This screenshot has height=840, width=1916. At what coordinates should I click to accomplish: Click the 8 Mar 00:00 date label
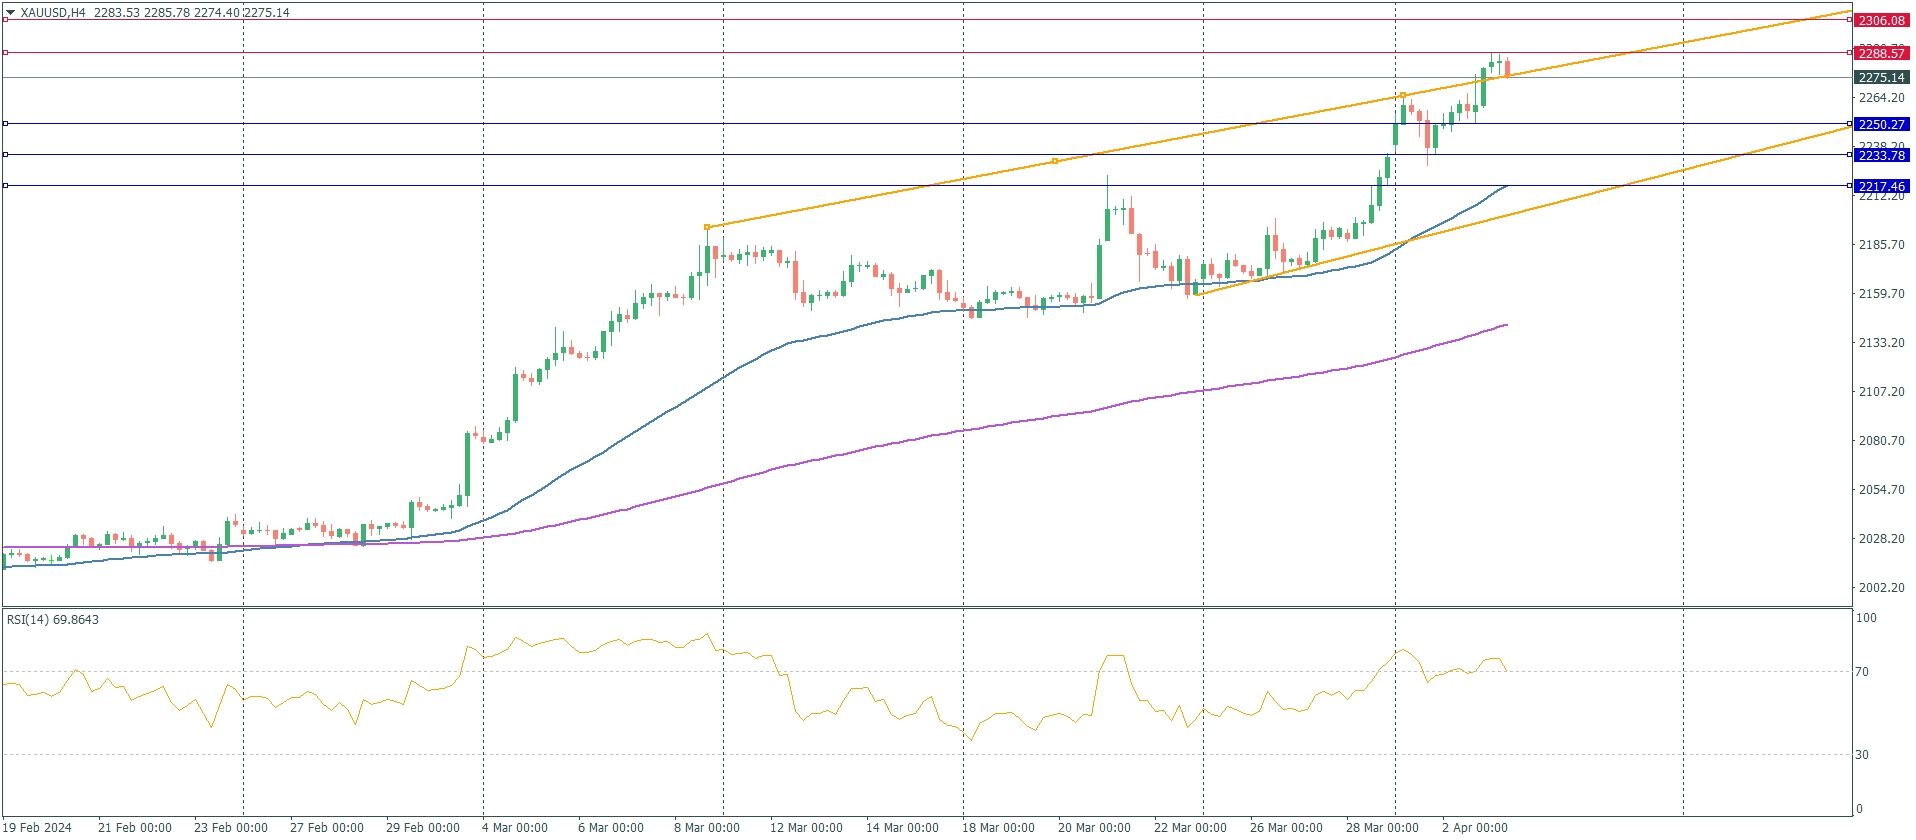(707, 828)
